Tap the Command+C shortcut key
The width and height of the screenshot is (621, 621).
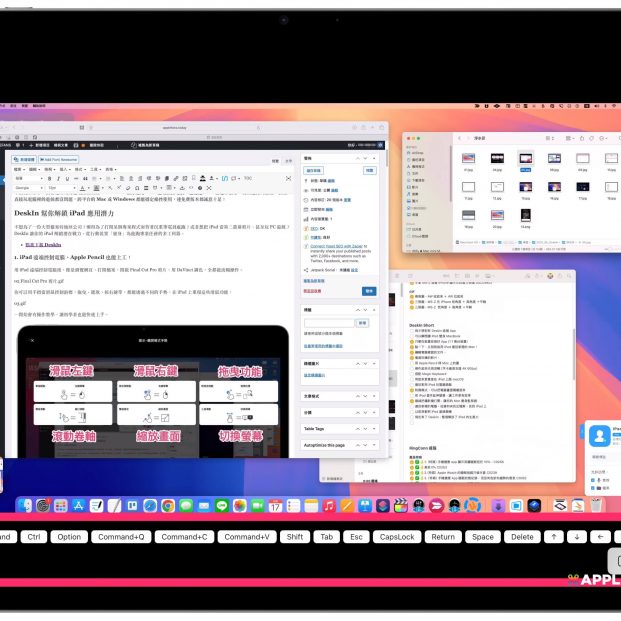184,537
